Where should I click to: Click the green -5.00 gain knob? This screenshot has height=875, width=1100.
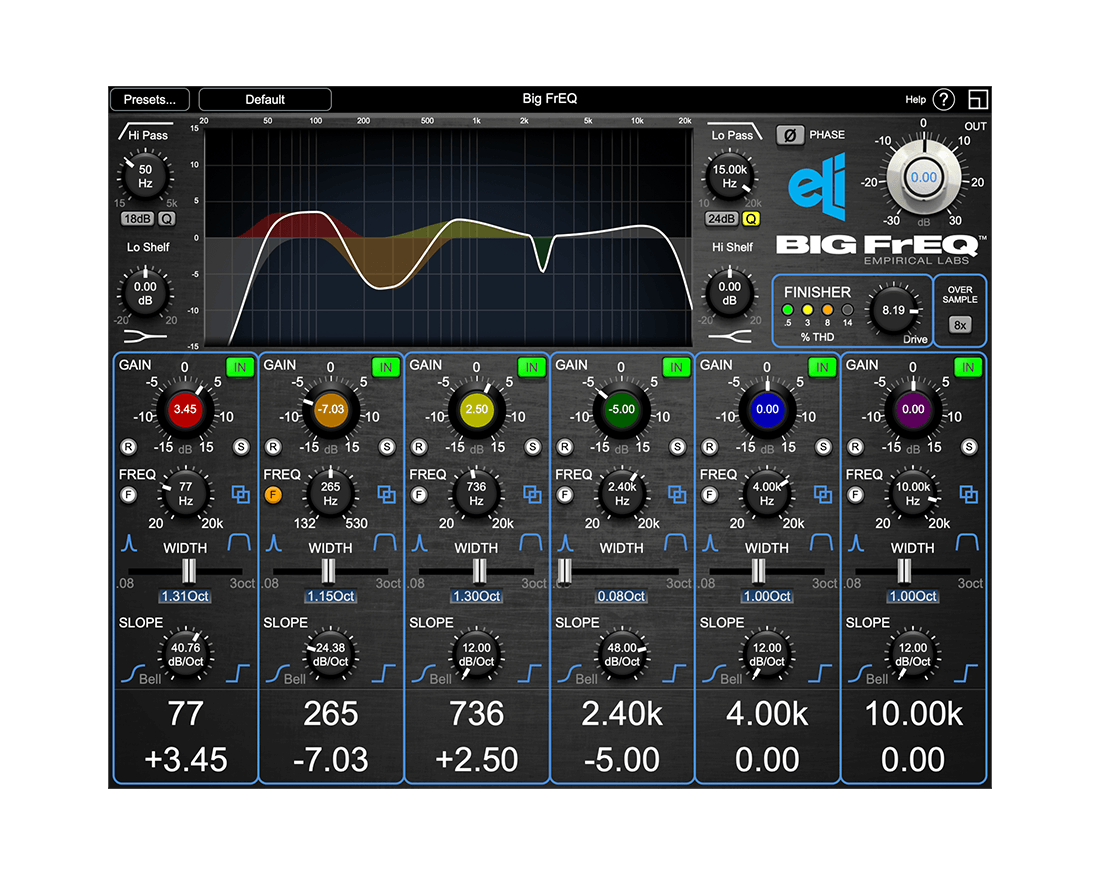tap(622, 410)
